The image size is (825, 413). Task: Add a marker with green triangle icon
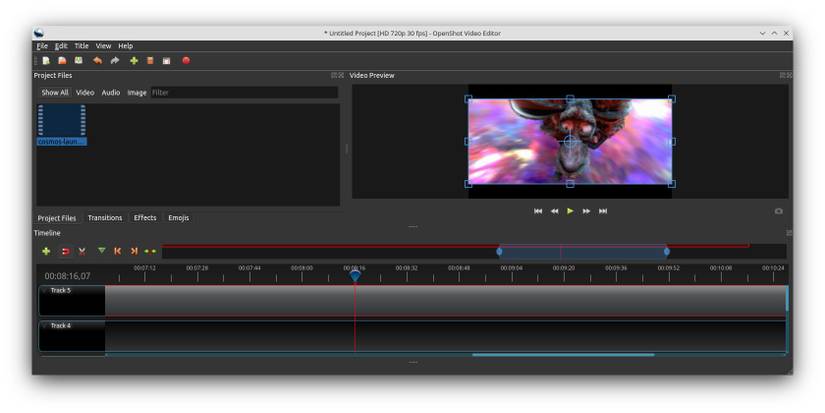point(102,251)
